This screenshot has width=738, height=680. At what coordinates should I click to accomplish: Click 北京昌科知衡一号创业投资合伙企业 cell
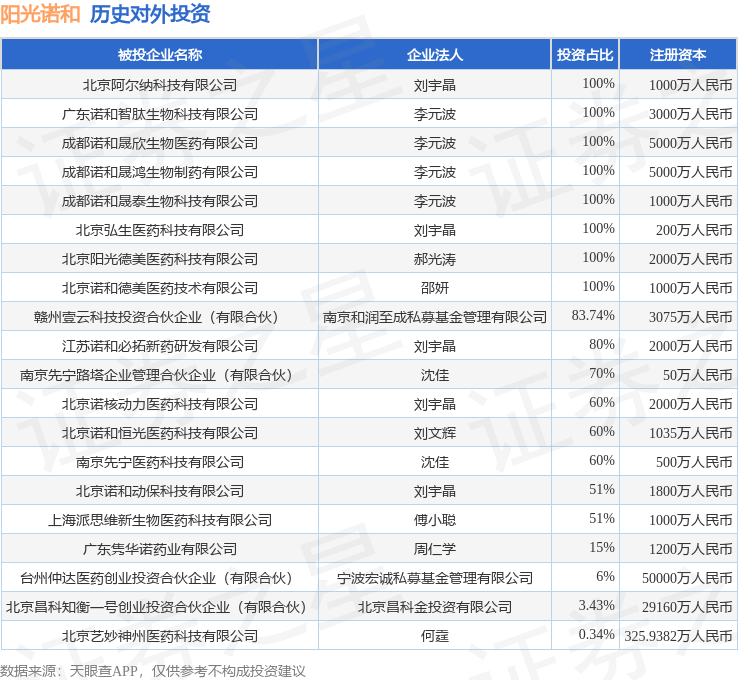(x=160, y=607)
